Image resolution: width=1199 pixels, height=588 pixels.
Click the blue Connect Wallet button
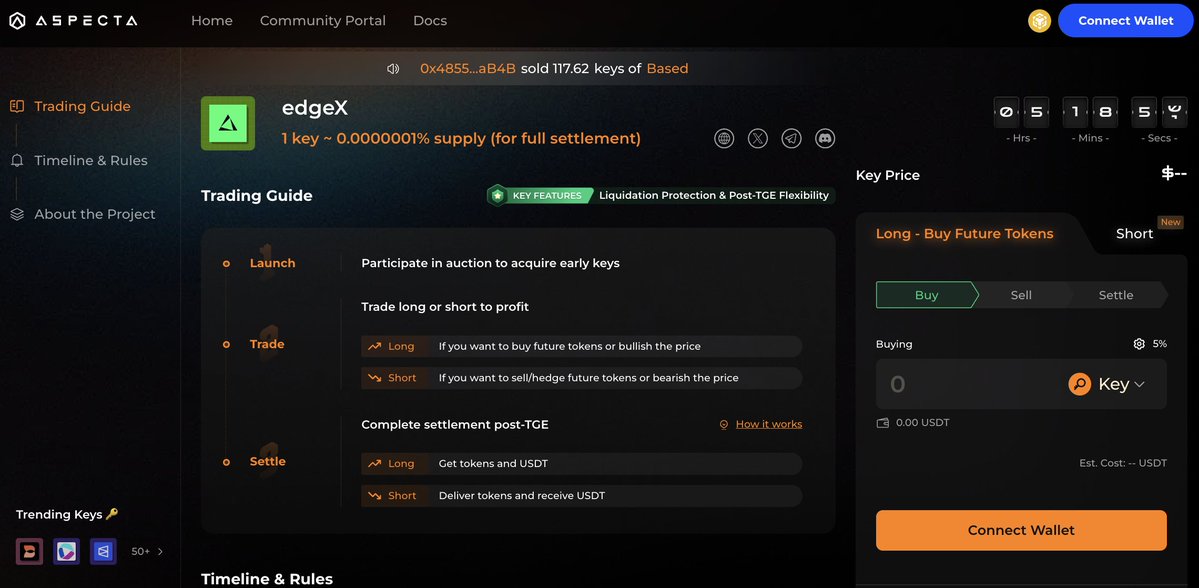1126,21
